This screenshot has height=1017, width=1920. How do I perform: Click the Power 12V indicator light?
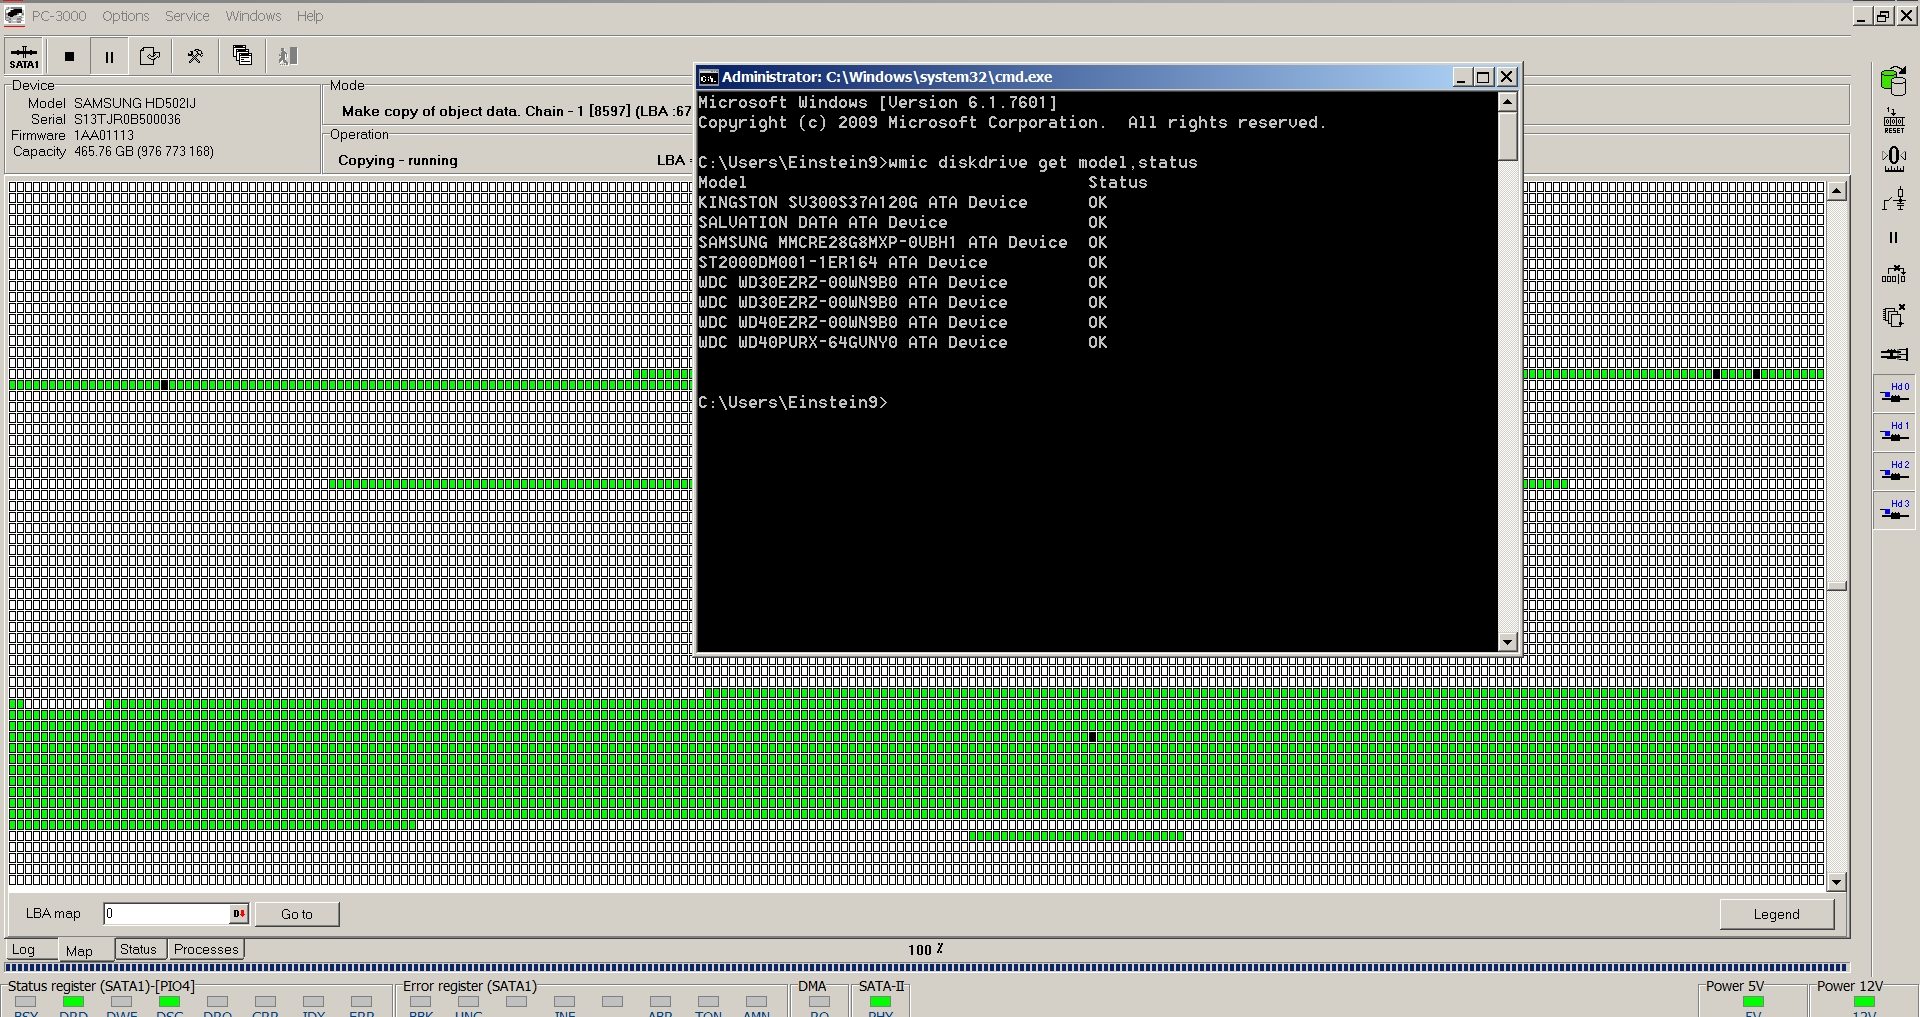pyautogui.click(x=1864, y=1001)
